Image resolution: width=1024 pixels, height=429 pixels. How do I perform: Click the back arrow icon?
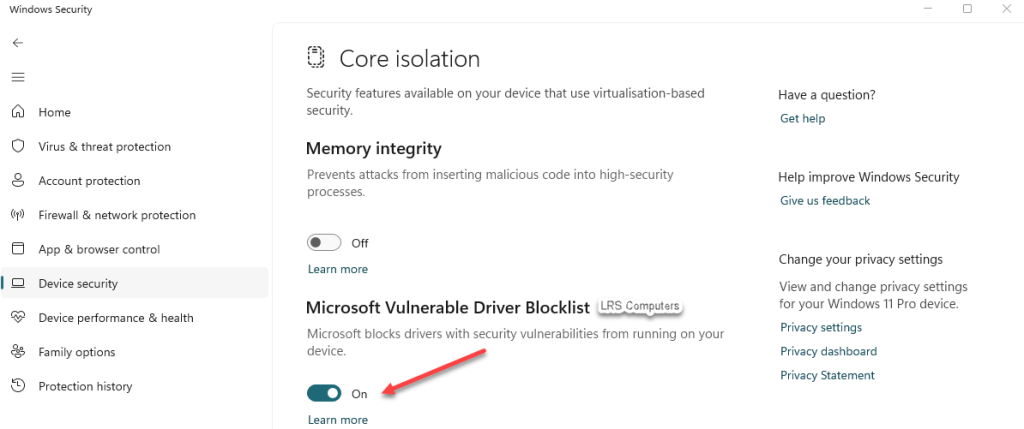18,43
